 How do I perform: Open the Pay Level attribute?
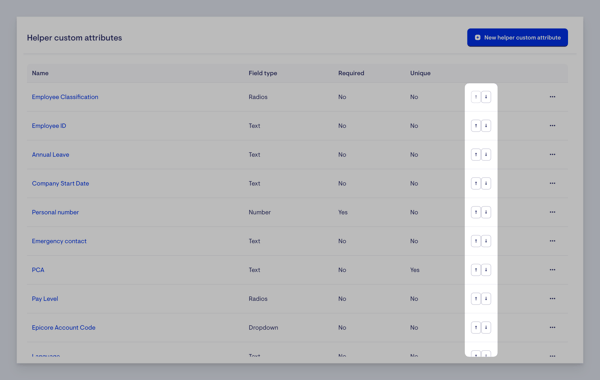[45, 298]
